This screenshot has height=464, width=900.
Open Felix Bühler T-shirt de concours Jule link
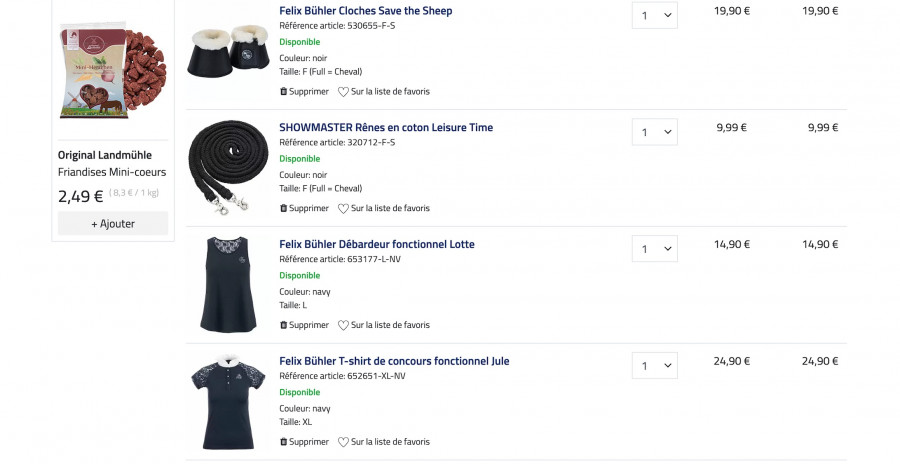(394, 361)
